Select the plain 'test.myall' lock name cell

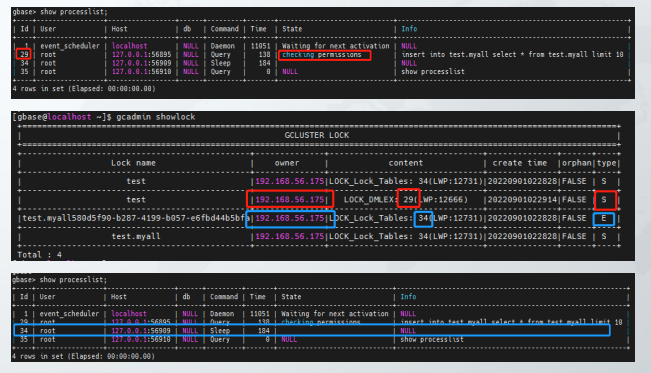tap(136, 236)
